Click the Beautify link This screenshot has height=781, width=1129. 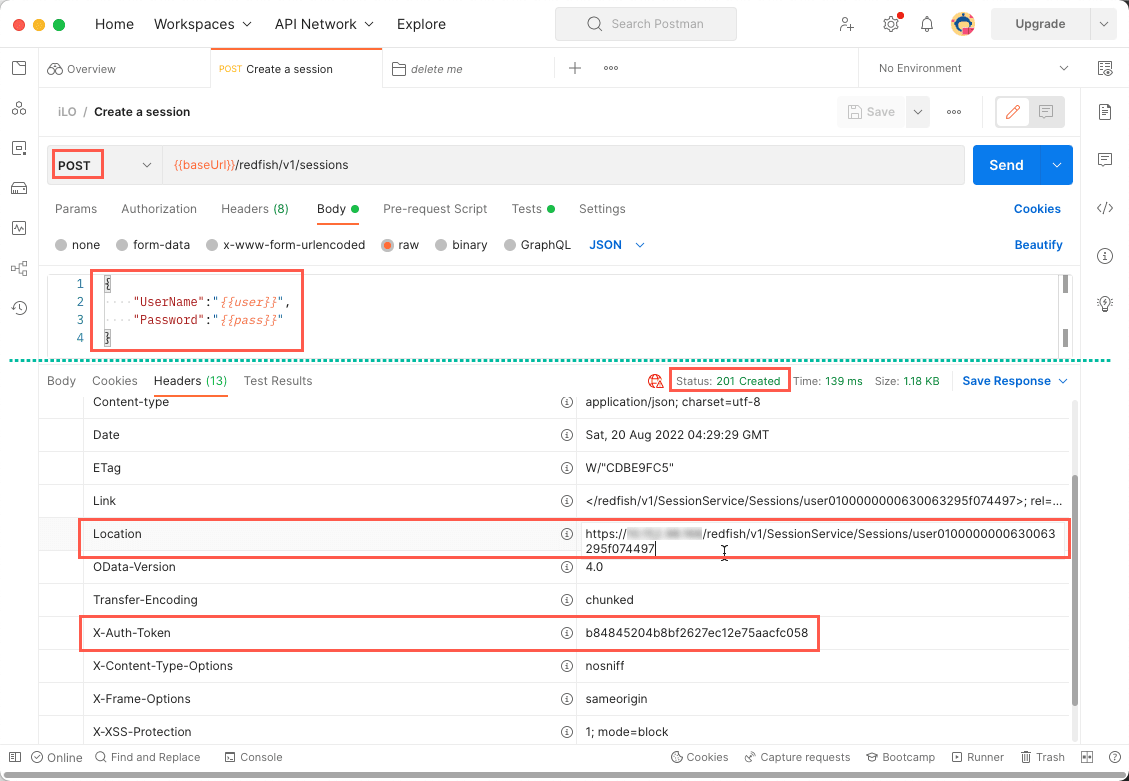1038,245
